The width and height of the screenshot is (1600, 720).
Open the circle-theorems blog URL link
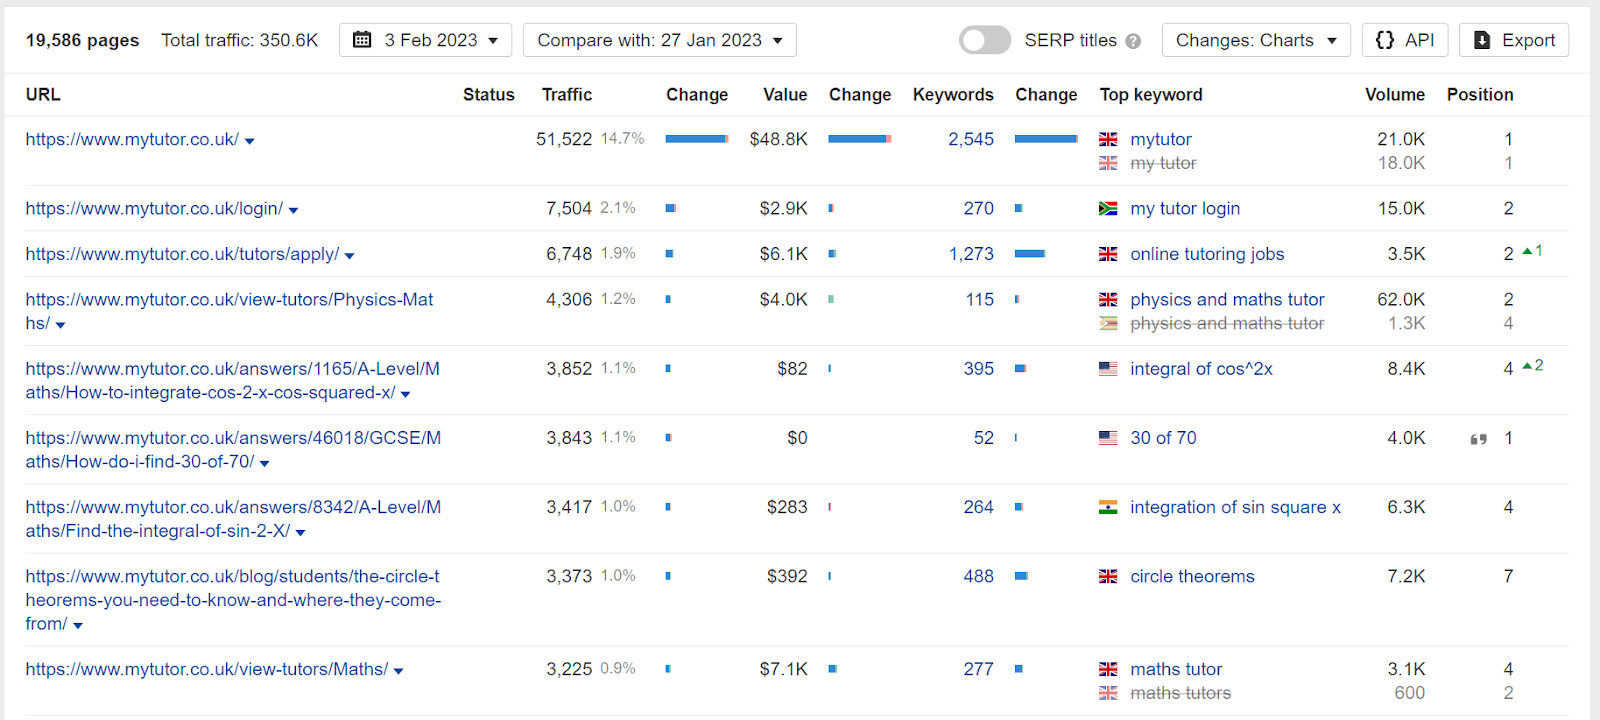tap(233, 600)
